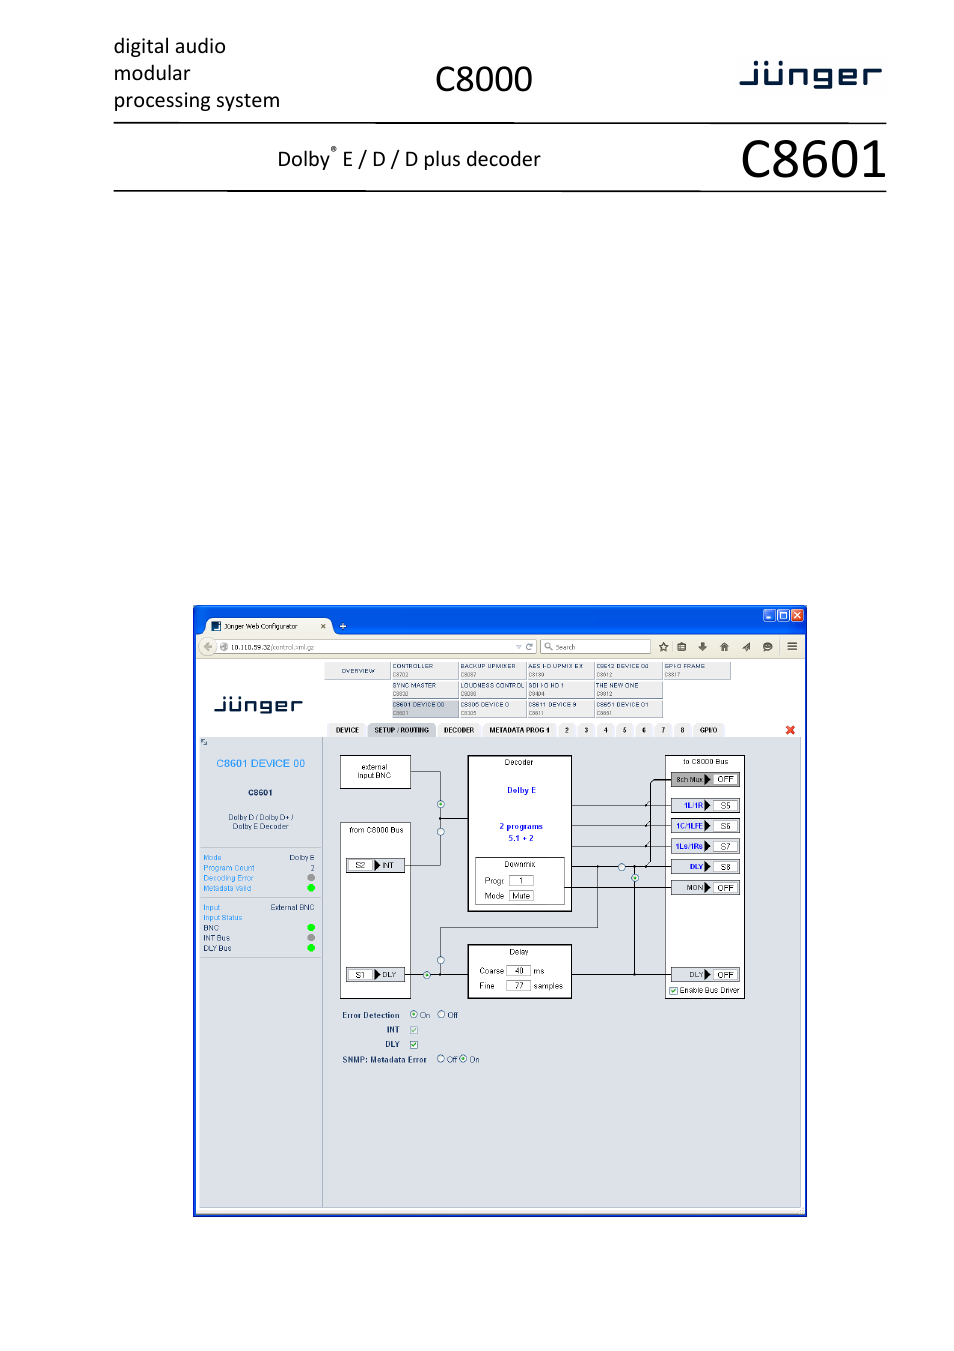
Task: Select the GPI/O FRAME module
Action: click(x=697, y=670)
